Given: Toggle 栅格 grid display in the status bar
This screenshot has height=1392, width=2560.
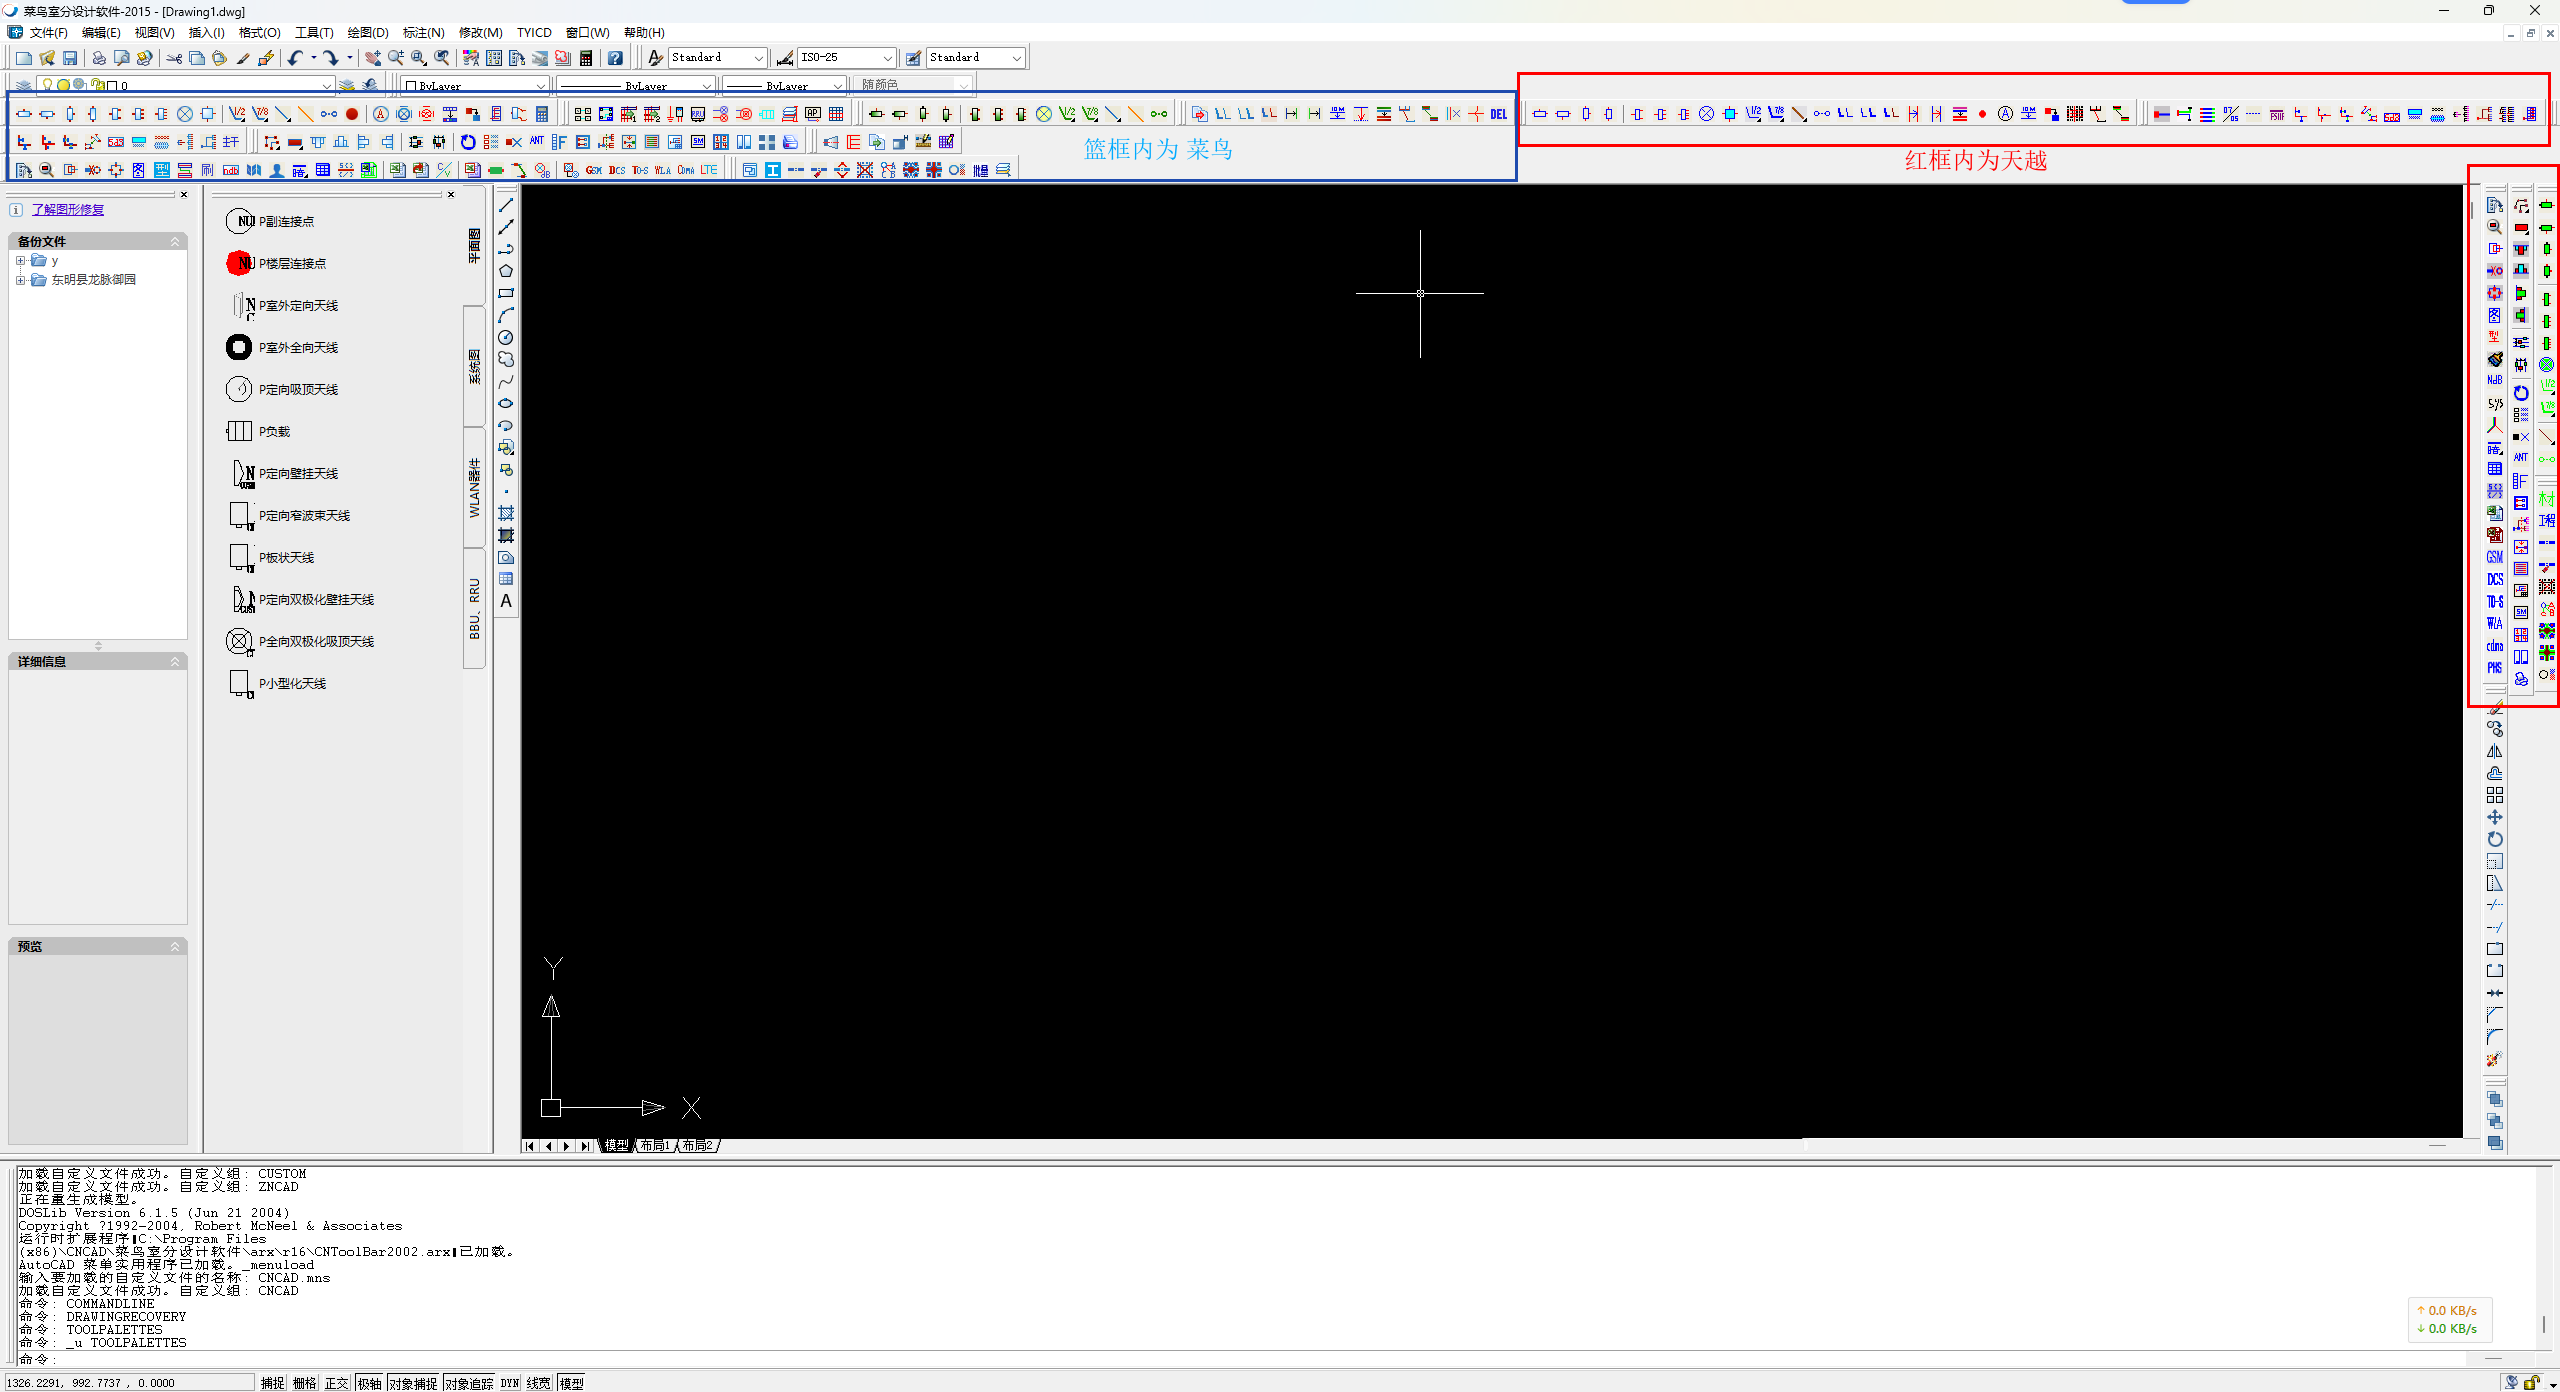Looking at the screenshot, I should (304, 1383).
